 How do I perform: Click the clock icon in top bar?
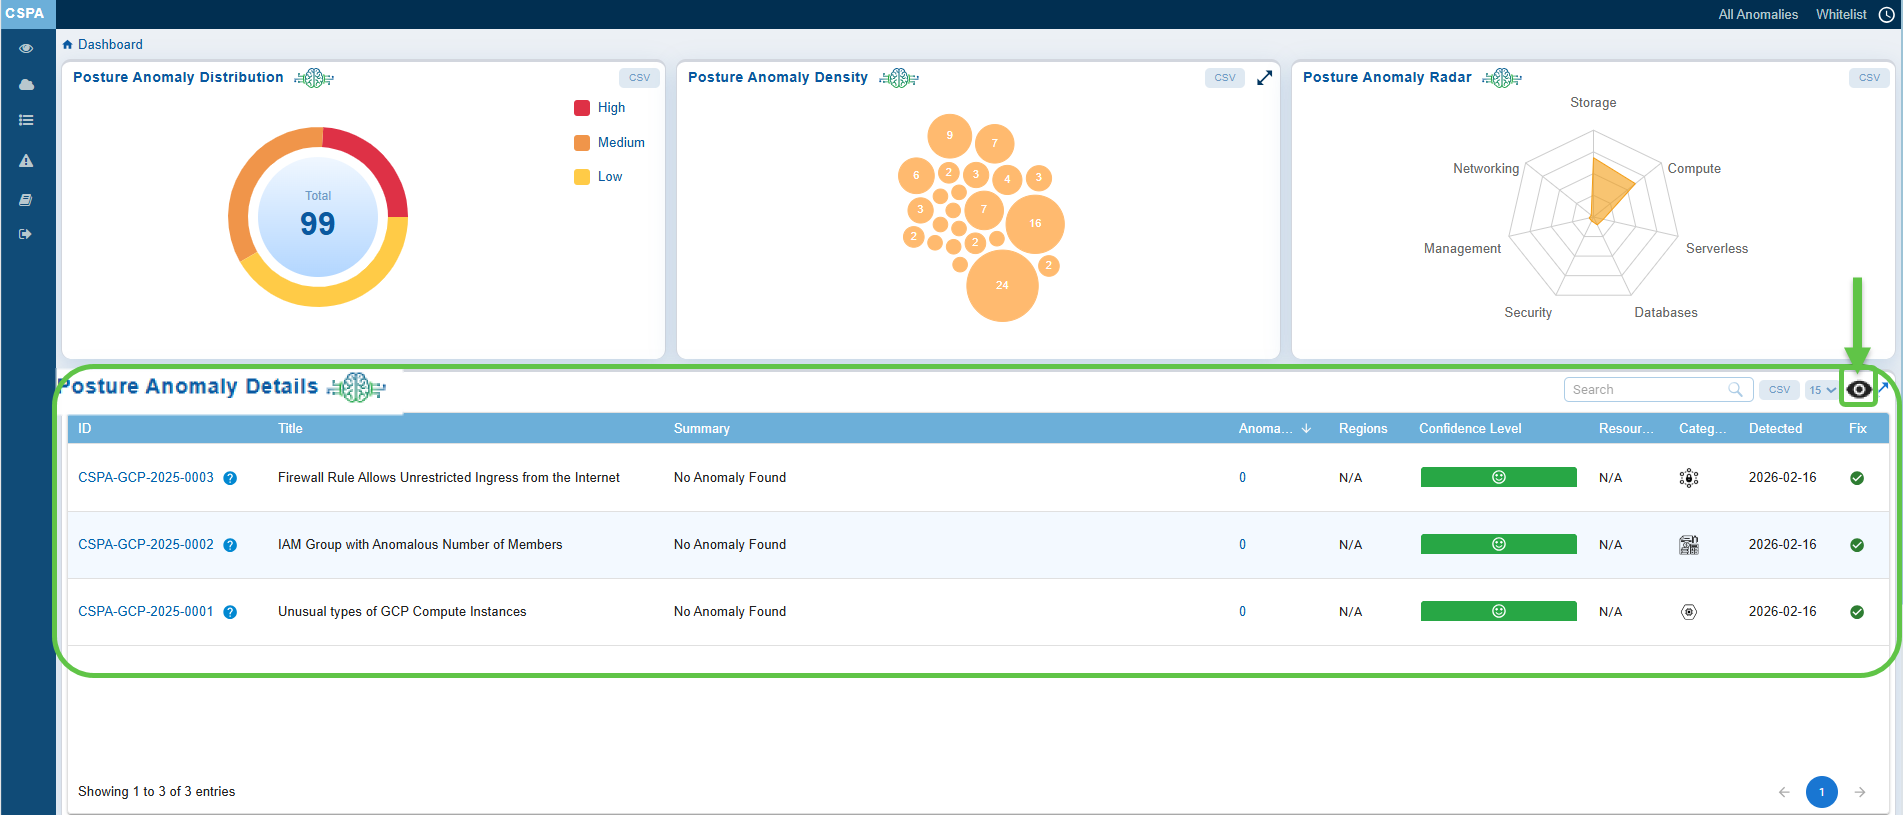click(1886, 15)
